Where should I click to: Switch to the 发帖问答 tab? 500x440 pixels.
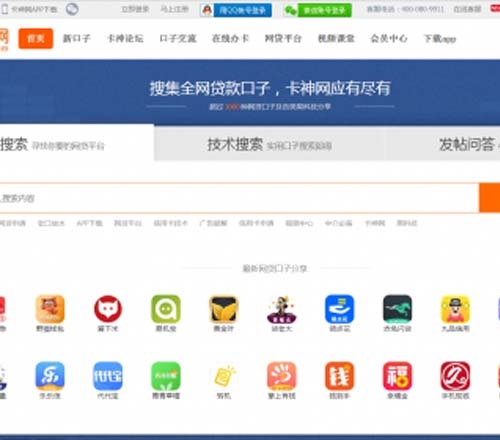point(443,144)
